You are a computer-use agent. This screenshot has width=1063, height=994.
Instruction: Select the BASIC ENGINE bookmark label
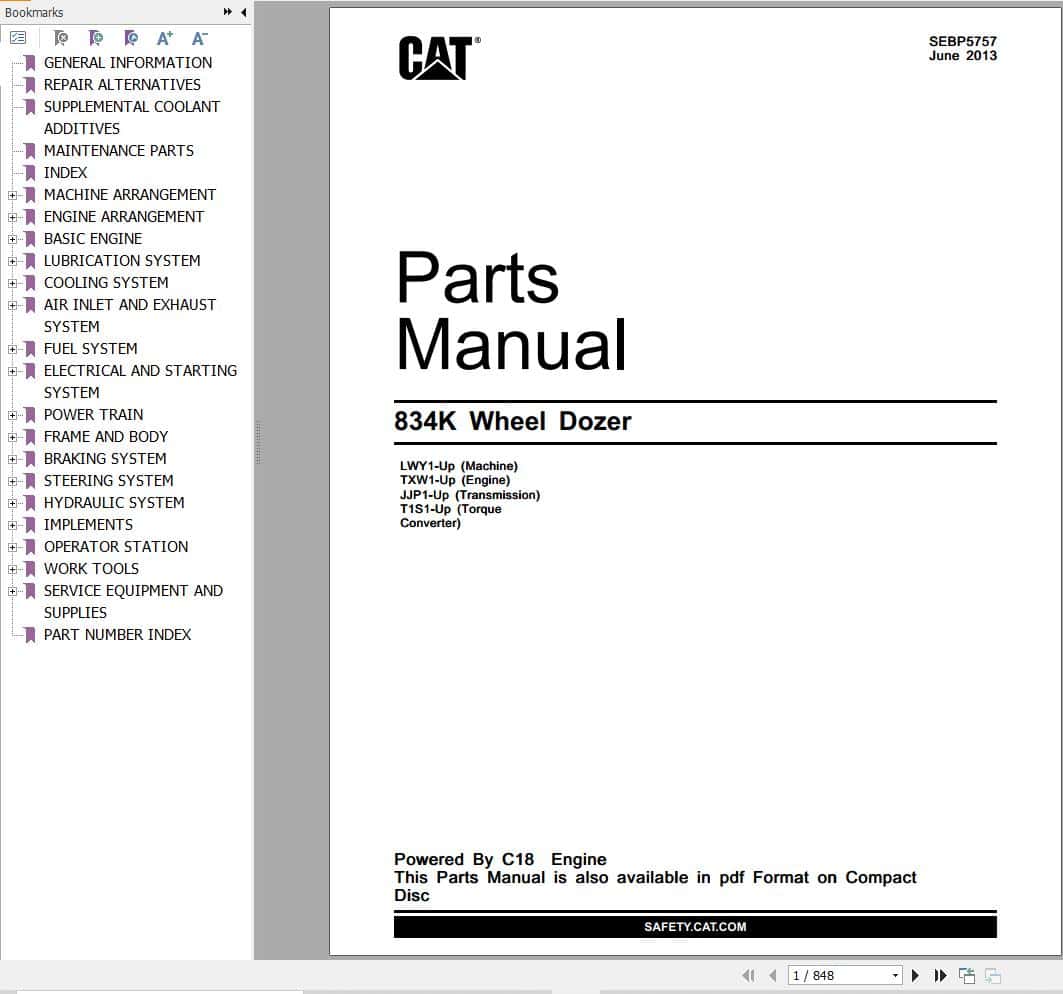tap(93, 239)
